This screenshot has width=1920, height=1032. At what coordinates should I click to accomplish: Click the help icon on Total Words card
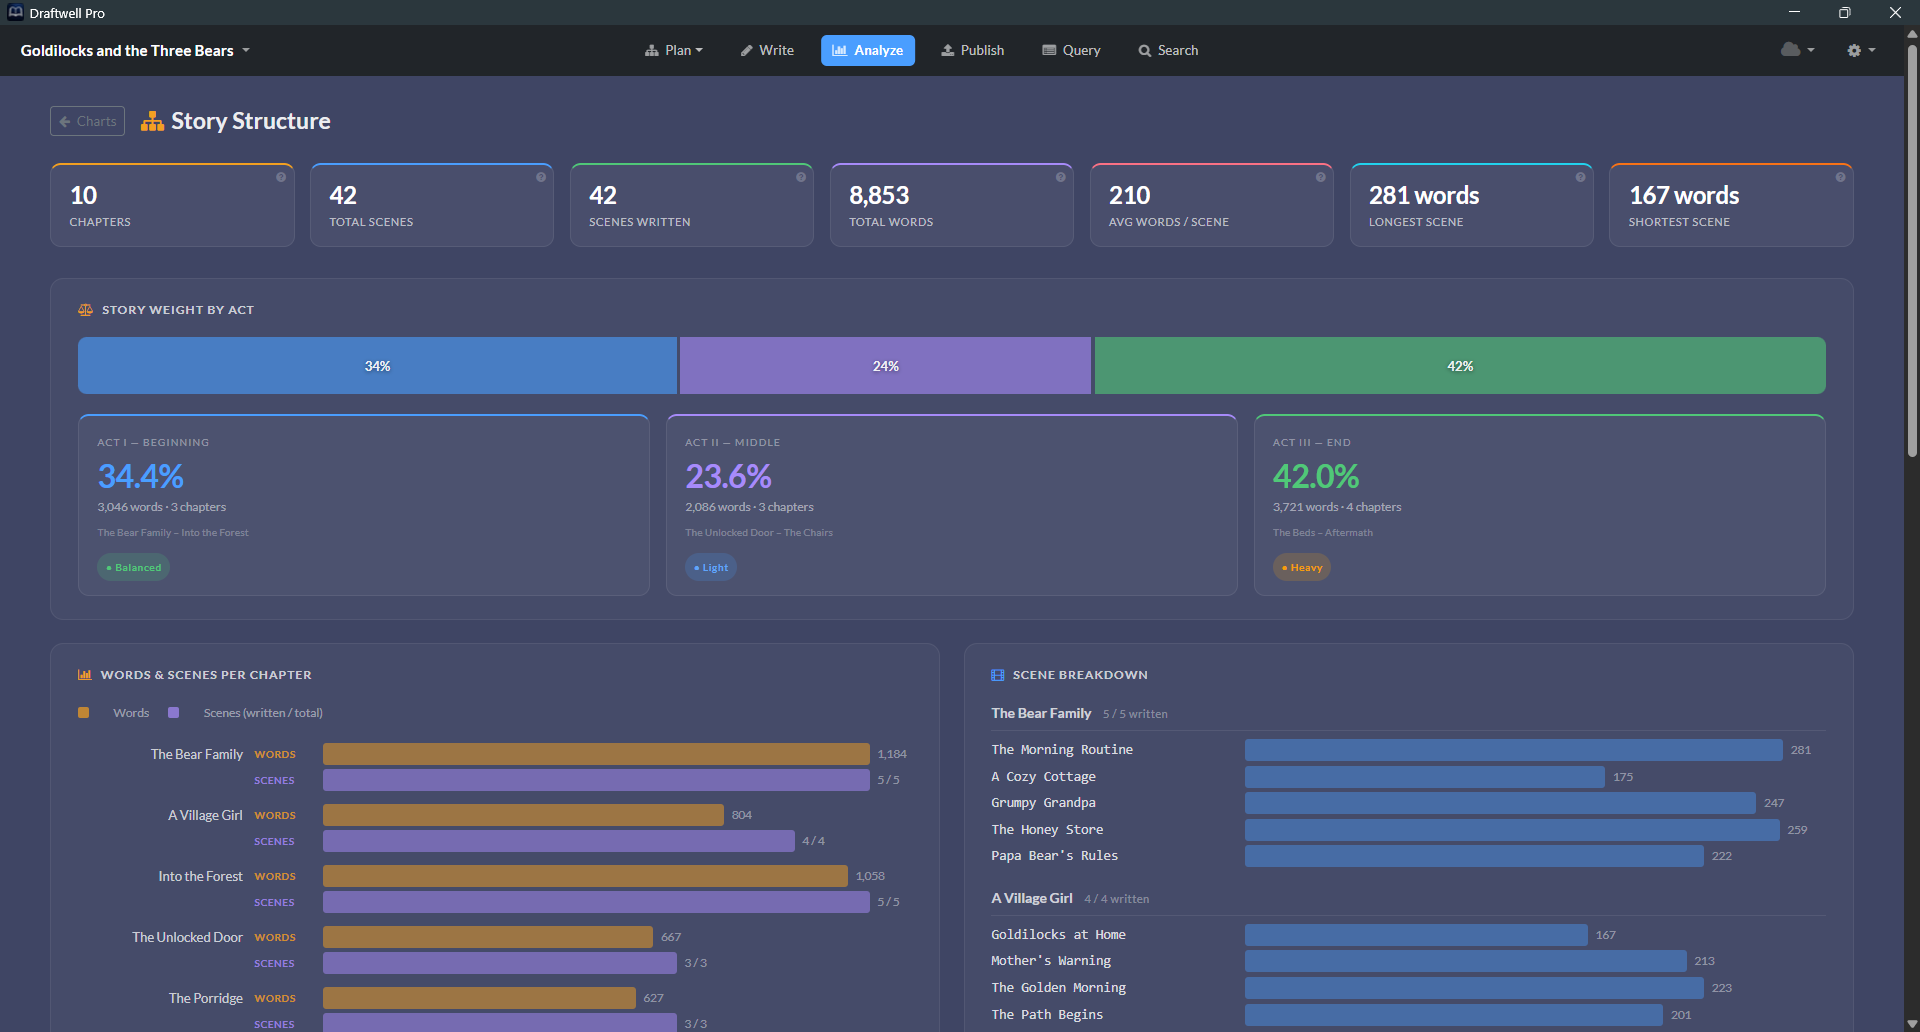[1061, 177]
